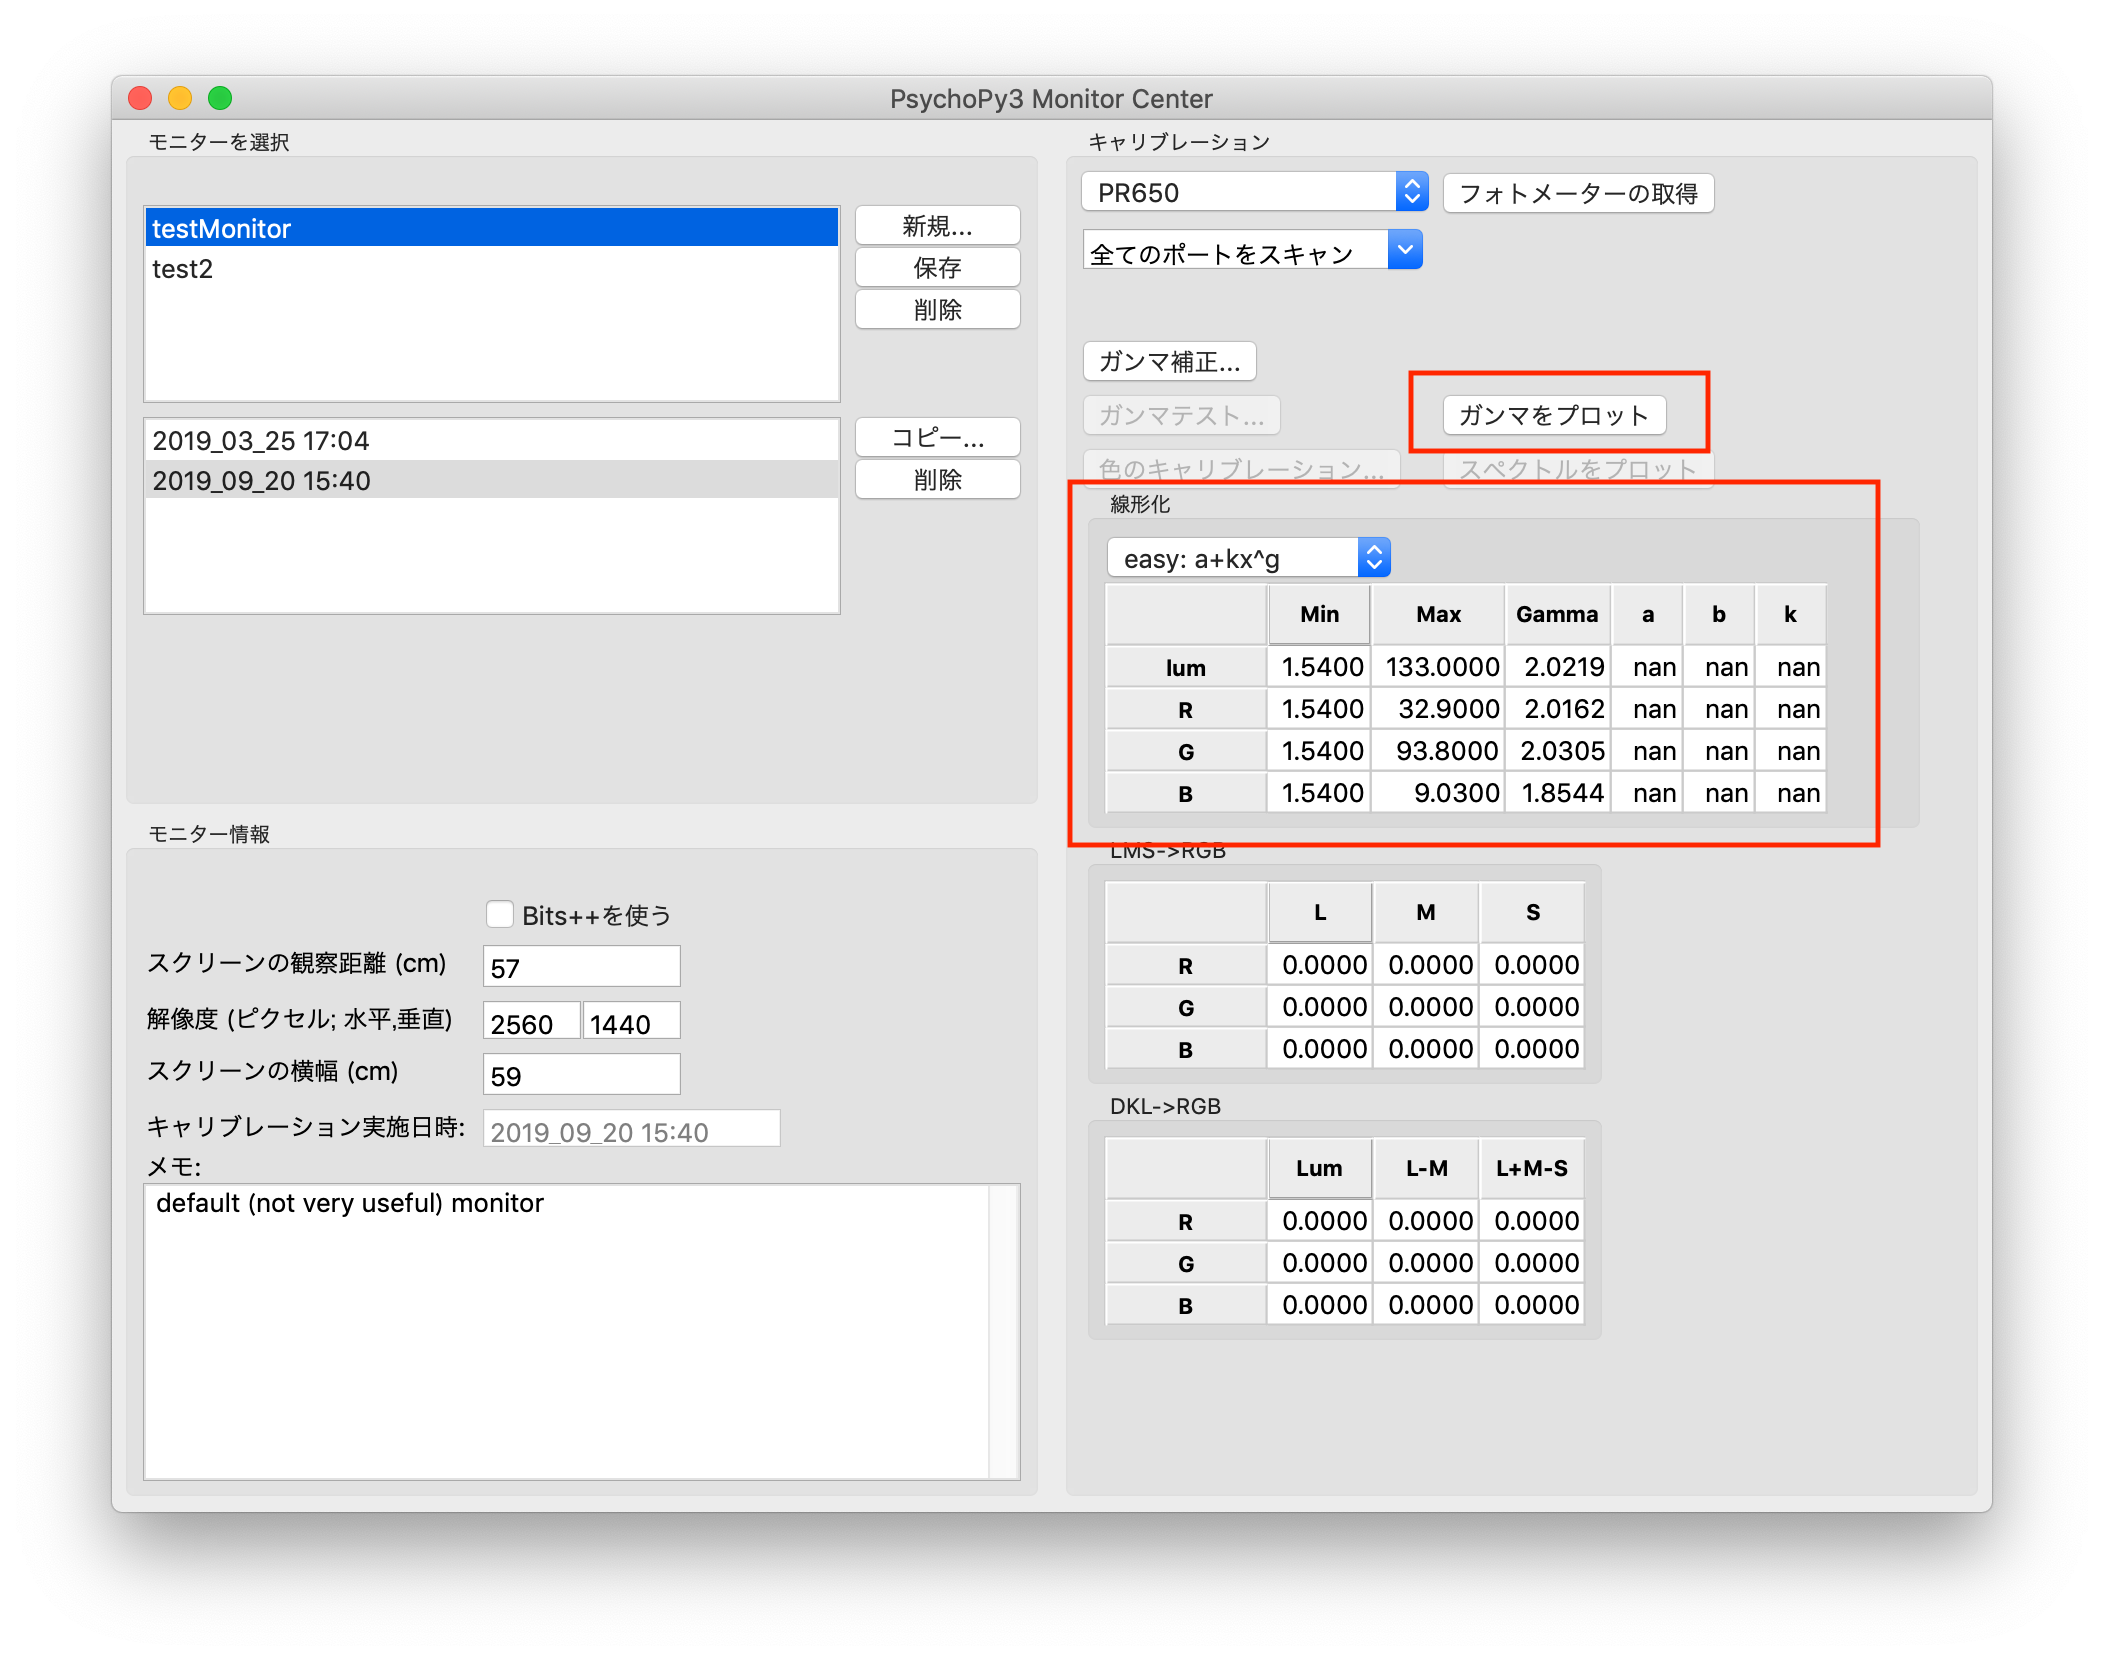Click the lum Min cell 1.5400
This screenshot has width=2104, height=1660.
1319,667
